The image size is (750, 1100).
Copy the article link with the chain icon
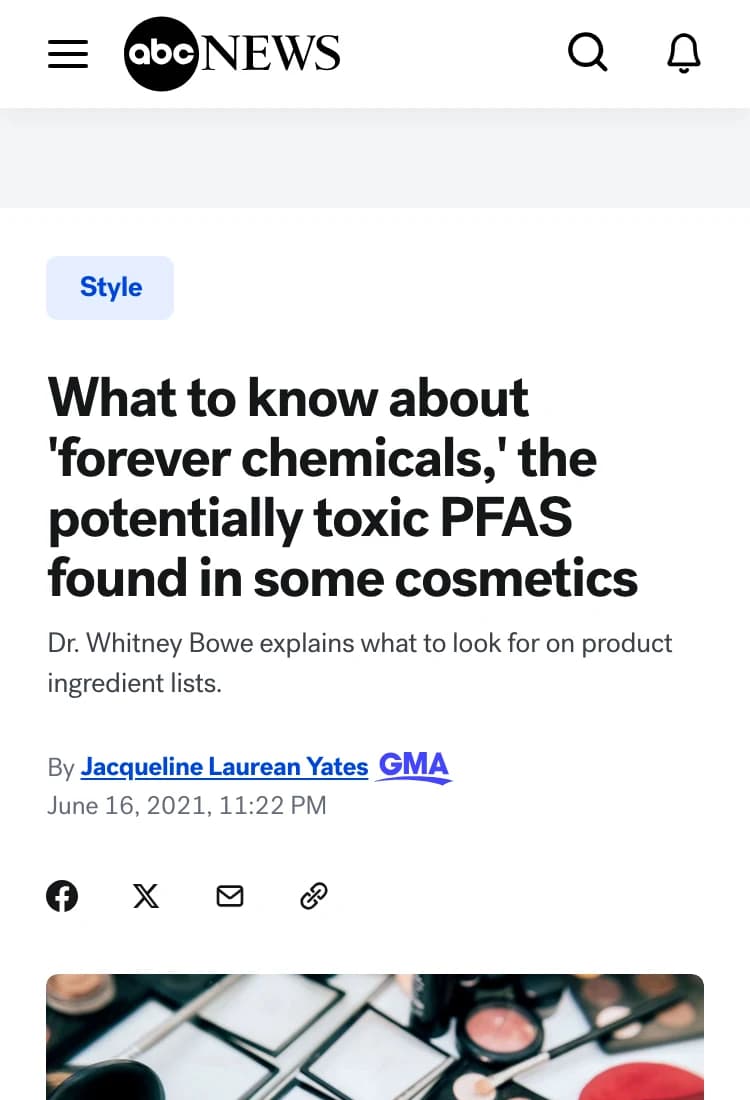313,895
